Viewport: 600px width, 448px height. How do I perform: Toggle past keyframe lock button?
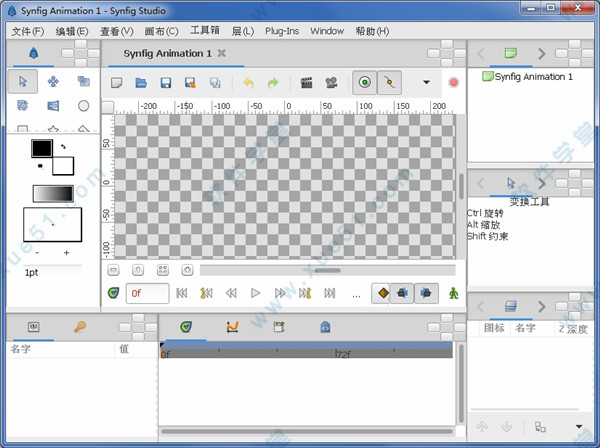[x=402, y=293]
